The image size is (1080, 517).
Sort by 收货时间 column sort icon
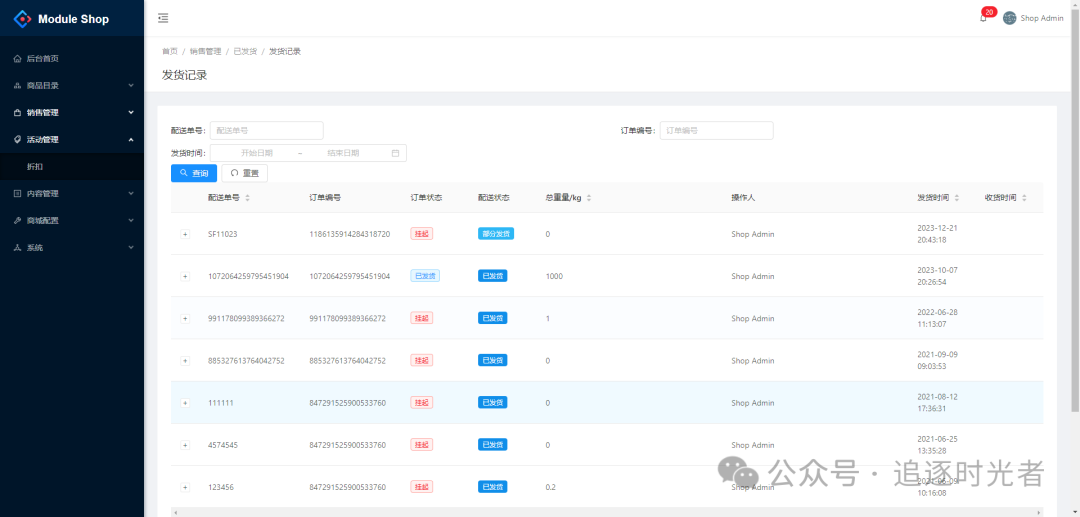[x=1023, y=198]
